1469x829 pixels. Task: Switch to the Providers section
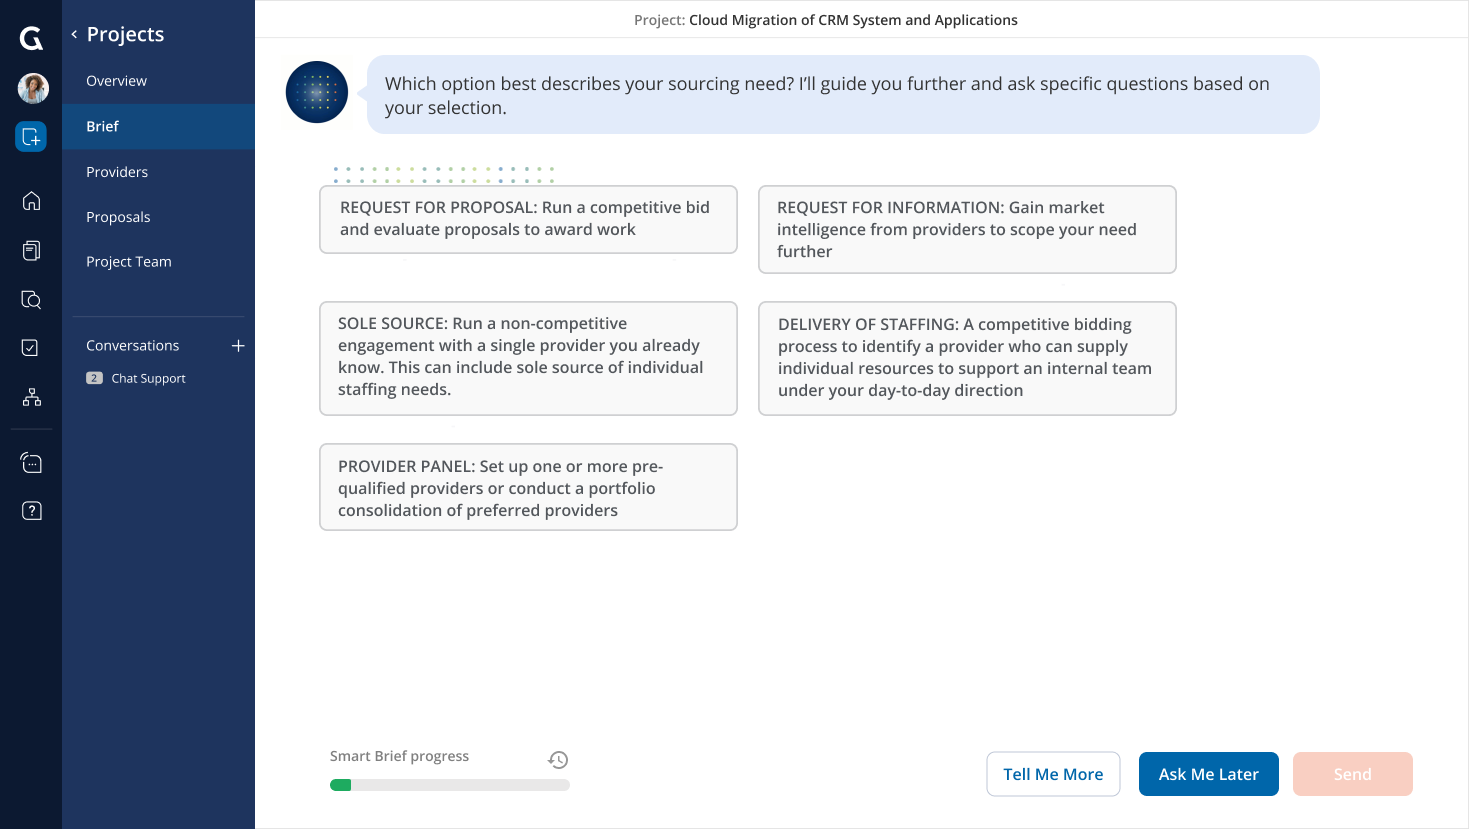(x=117, y=171)
